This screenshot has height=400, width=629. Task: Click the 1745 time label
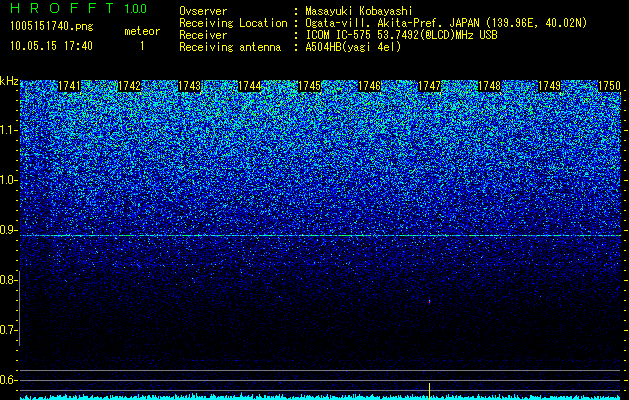[x=309, y=86]
